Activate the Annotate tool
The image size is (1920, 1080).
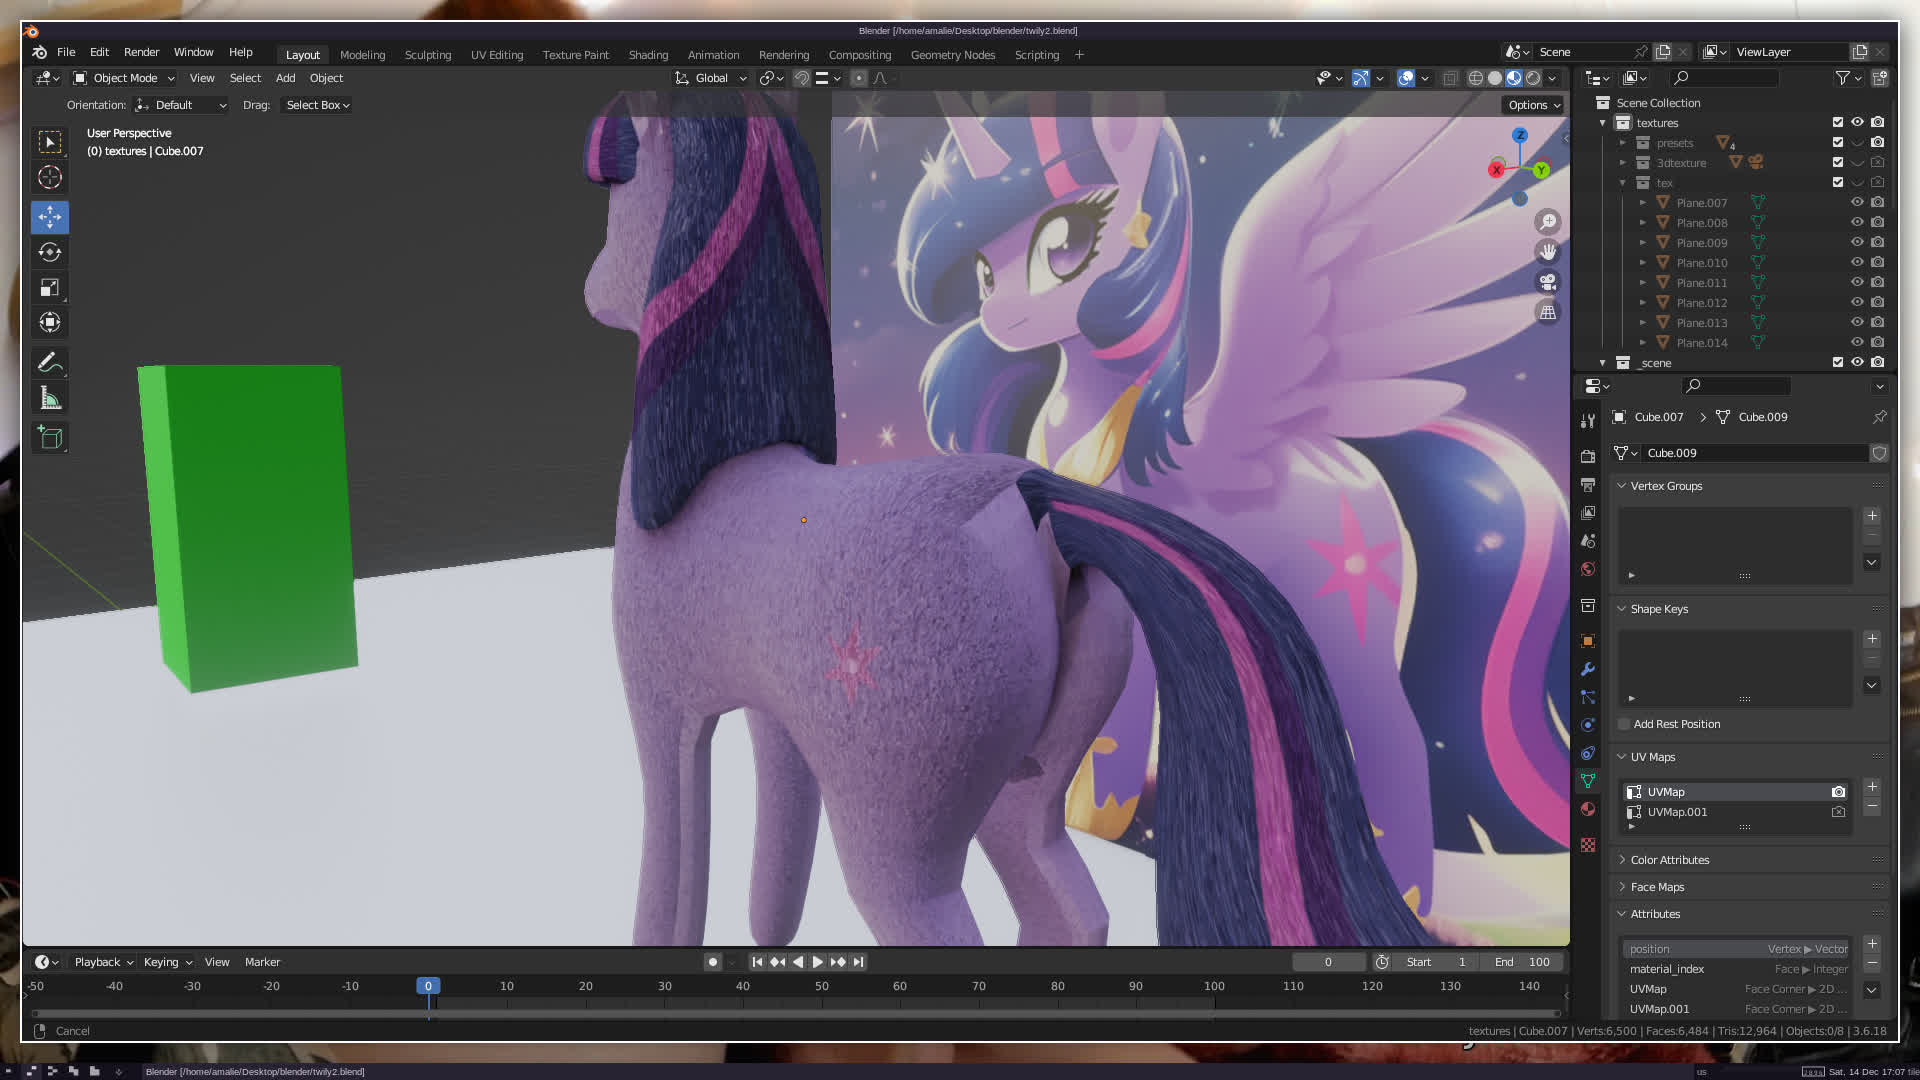pyautogui.click(x=50, y=362)
